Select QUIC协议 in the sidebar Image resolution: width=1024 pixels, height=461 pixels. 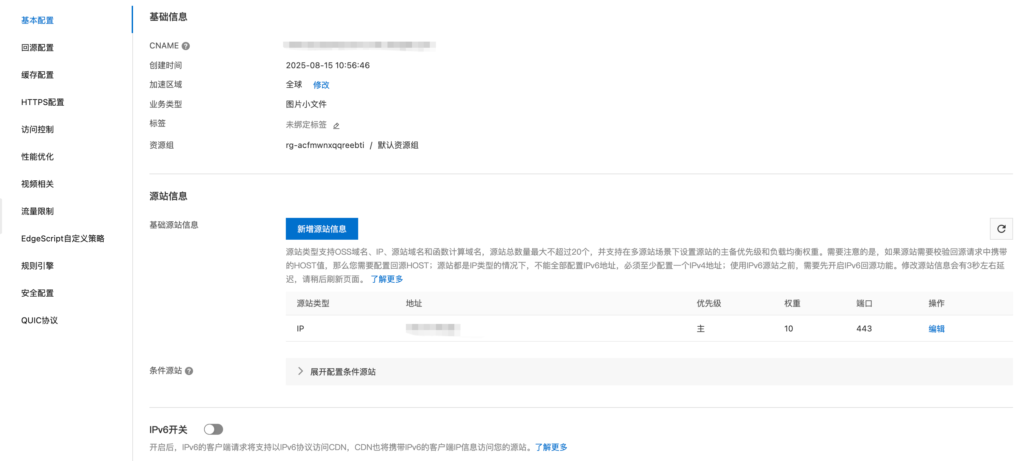[x=40, y=320]
